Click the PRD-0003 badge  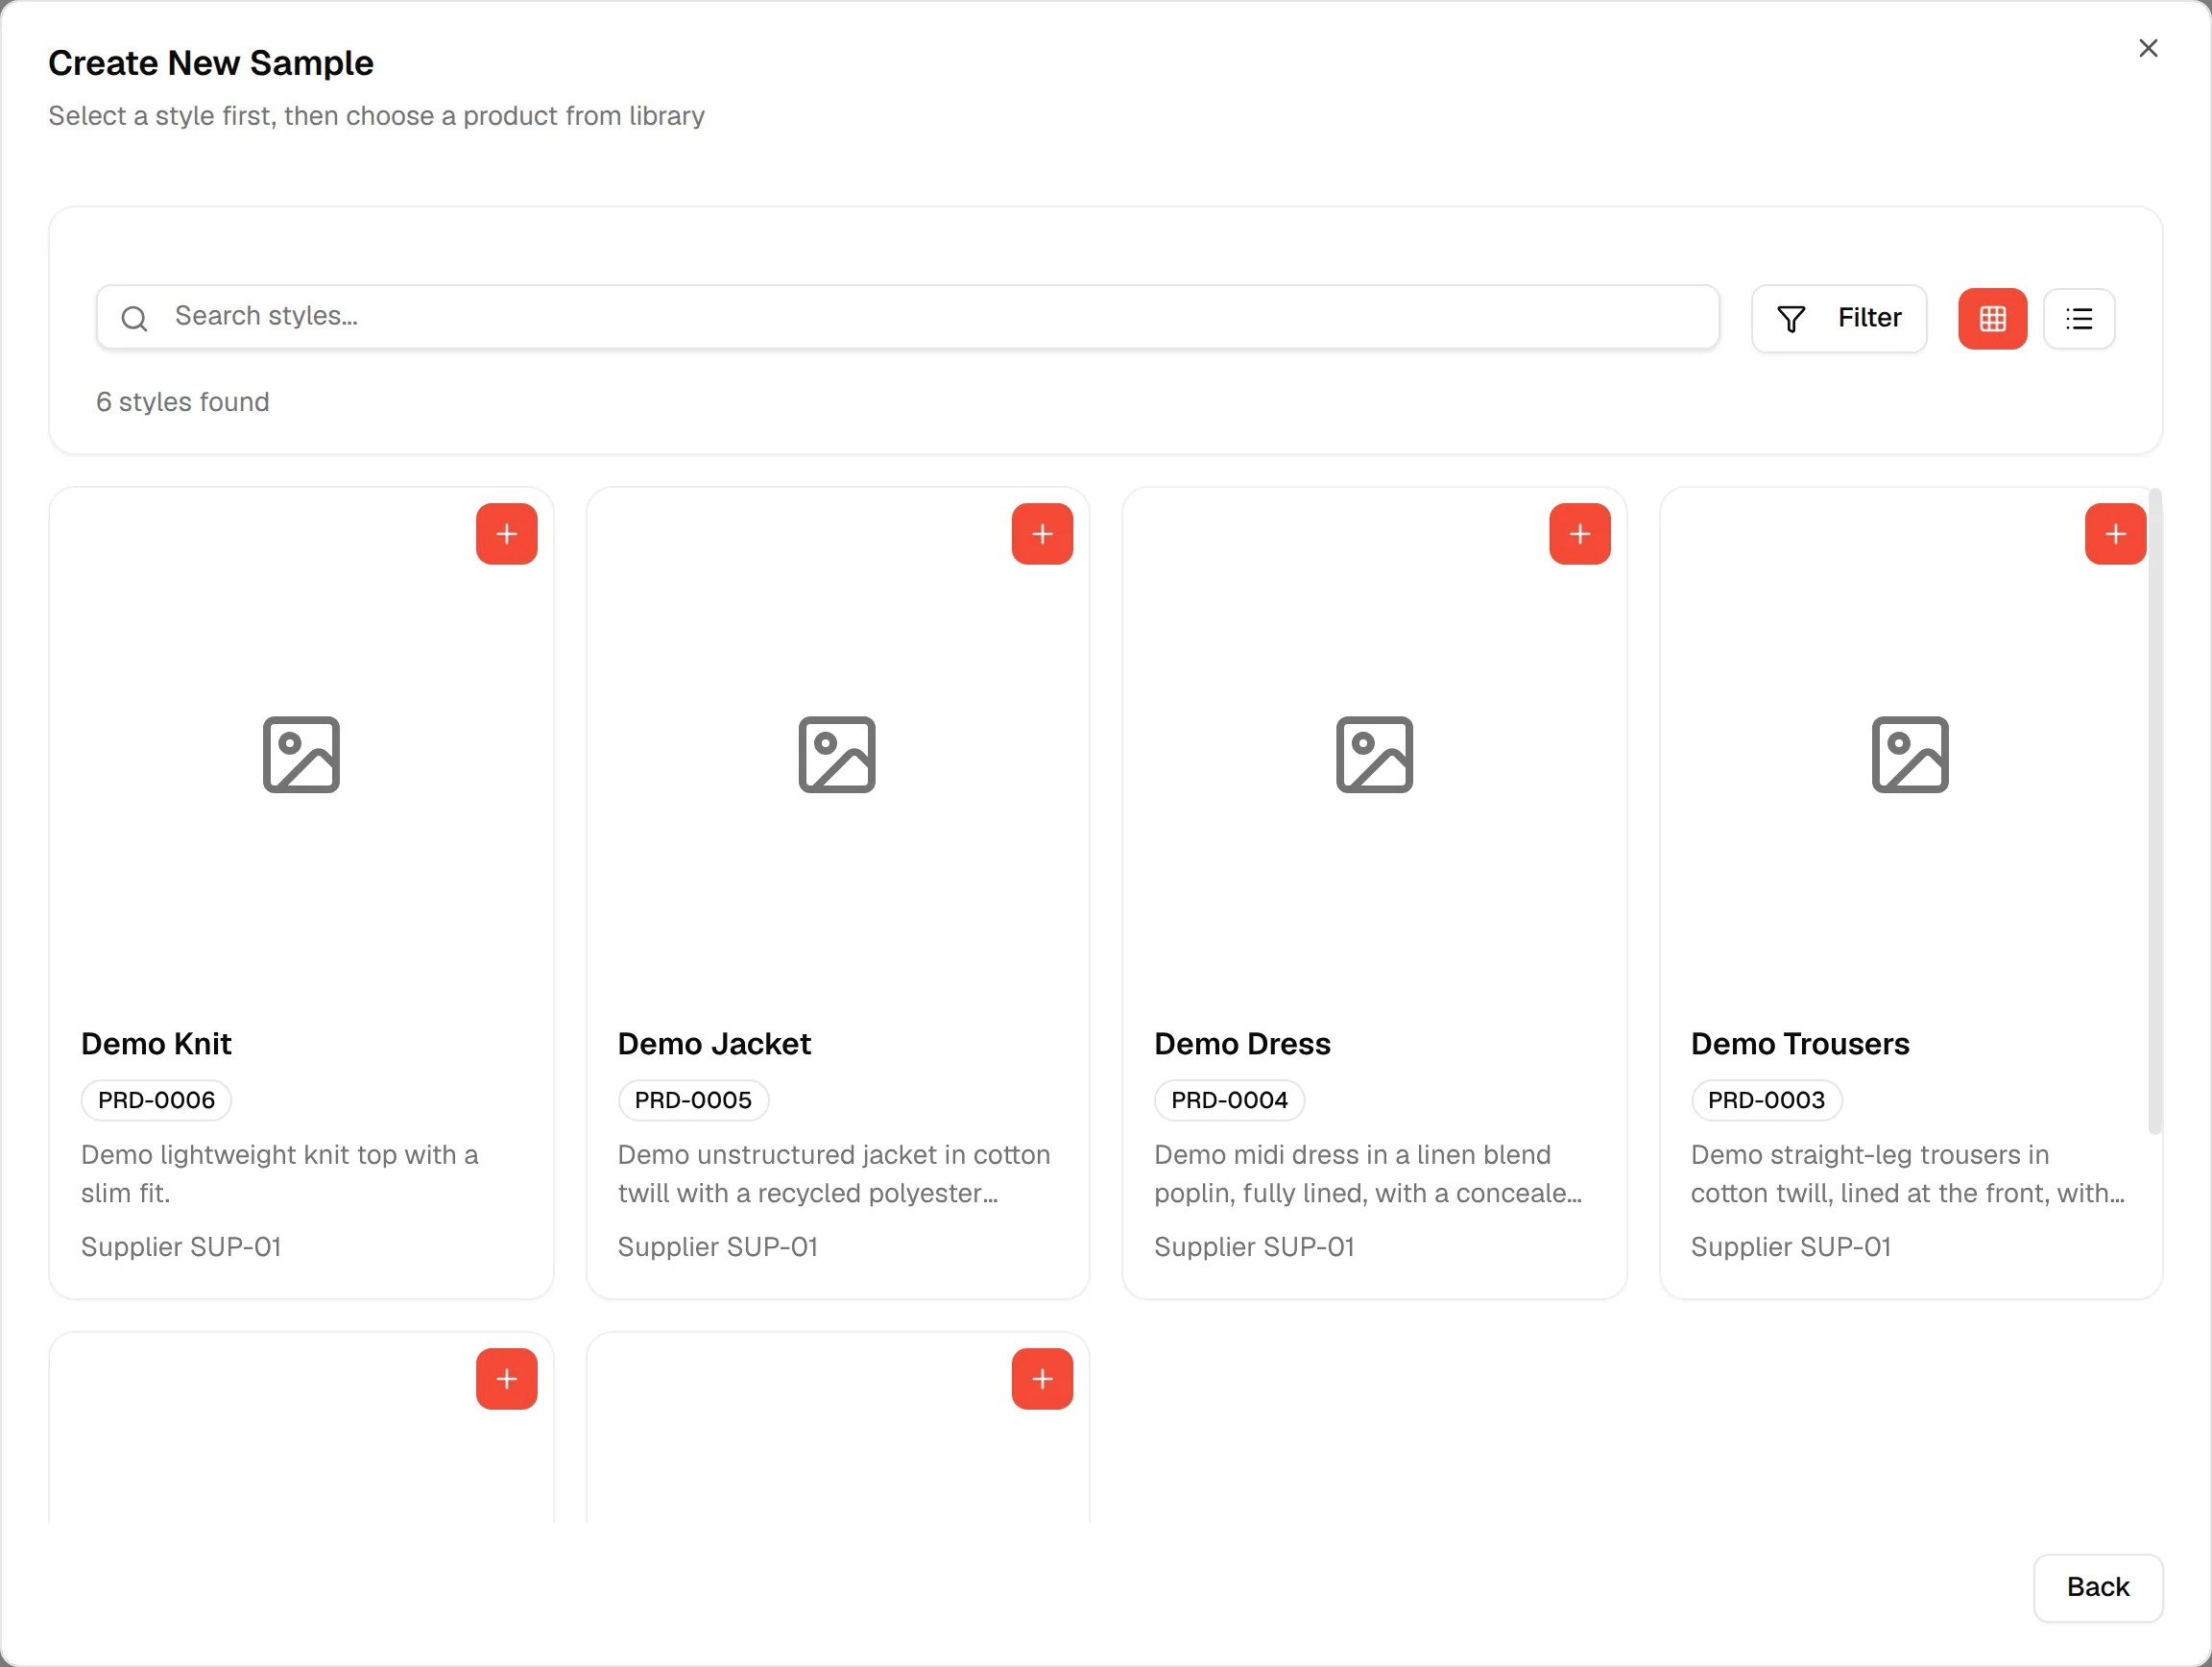(x=1766, y=1100)
